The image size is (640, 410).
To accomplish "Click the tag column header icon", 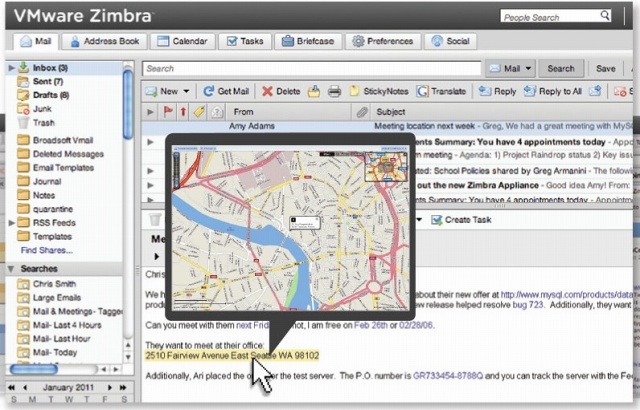I will coord(198,112).
